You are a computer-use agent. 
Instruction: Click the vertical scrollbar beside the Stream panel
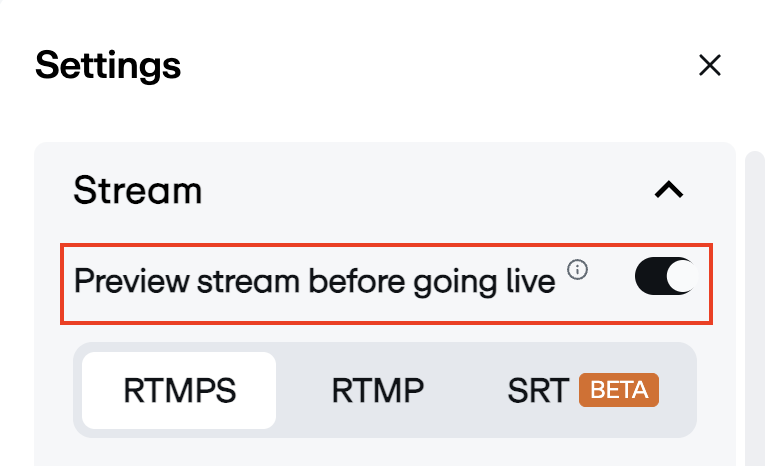pyautogui.click(x=755, y=300)
